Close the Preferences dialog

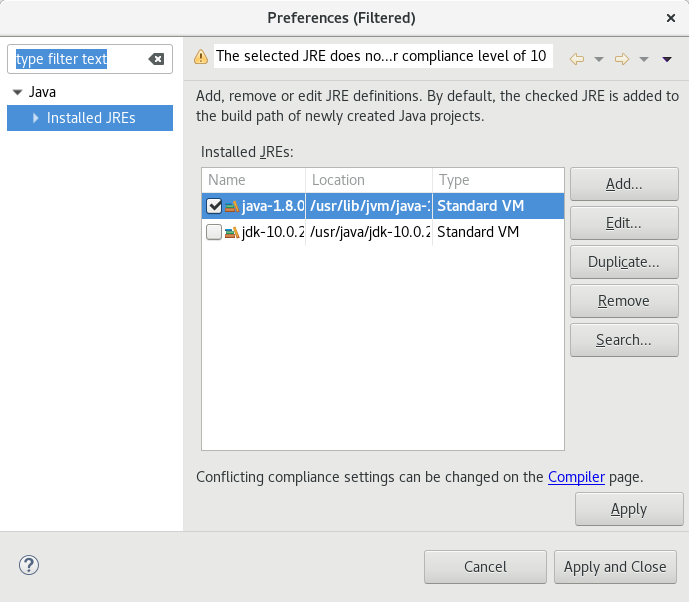(671, 18)
